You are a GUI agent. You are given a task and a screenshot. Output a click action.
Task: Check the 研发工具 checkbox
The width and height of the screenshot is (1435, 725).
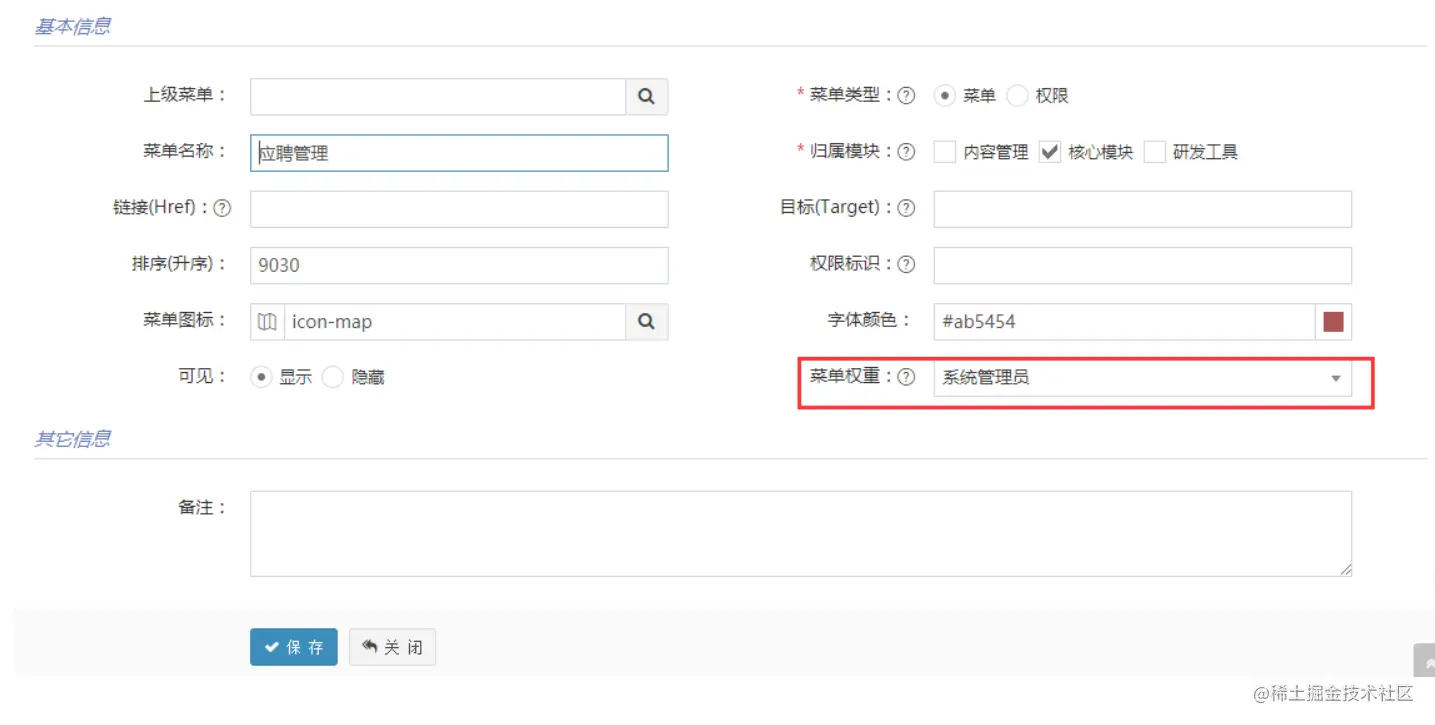(x=1155, y=152)
